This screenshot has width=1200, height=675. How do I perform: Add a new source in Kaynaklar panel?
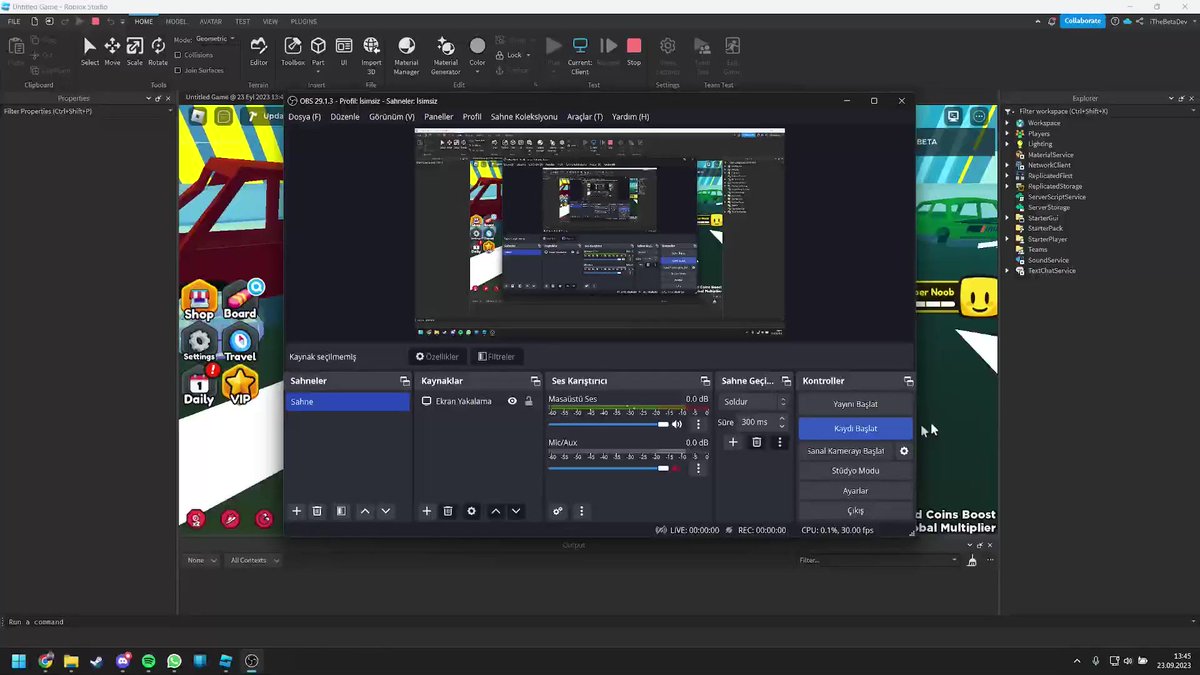click(427, 511)
